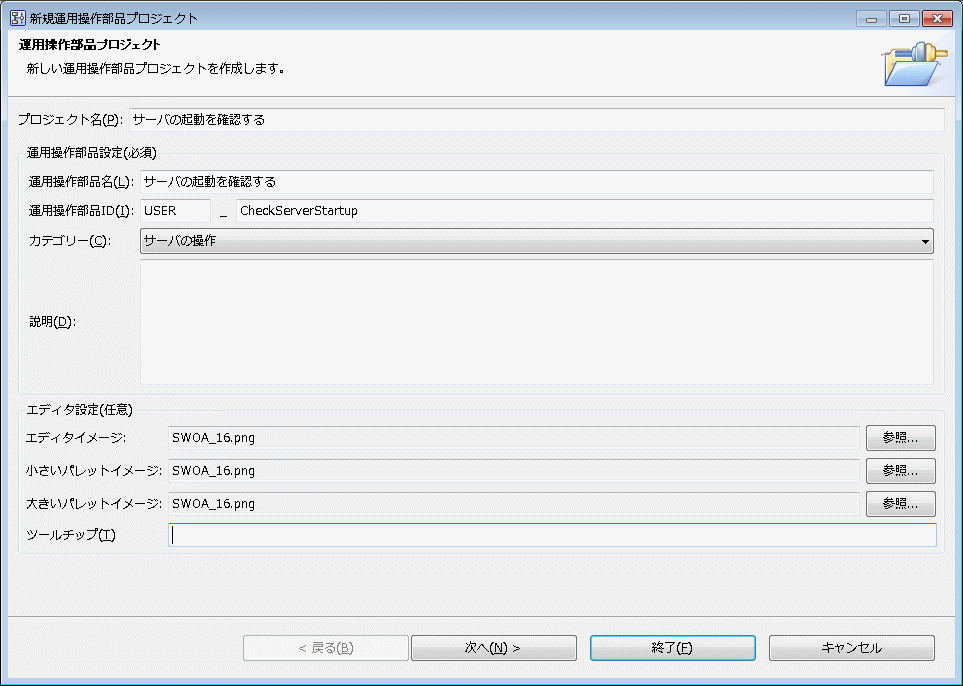Click the CheckServerStartup ID field

585,211
